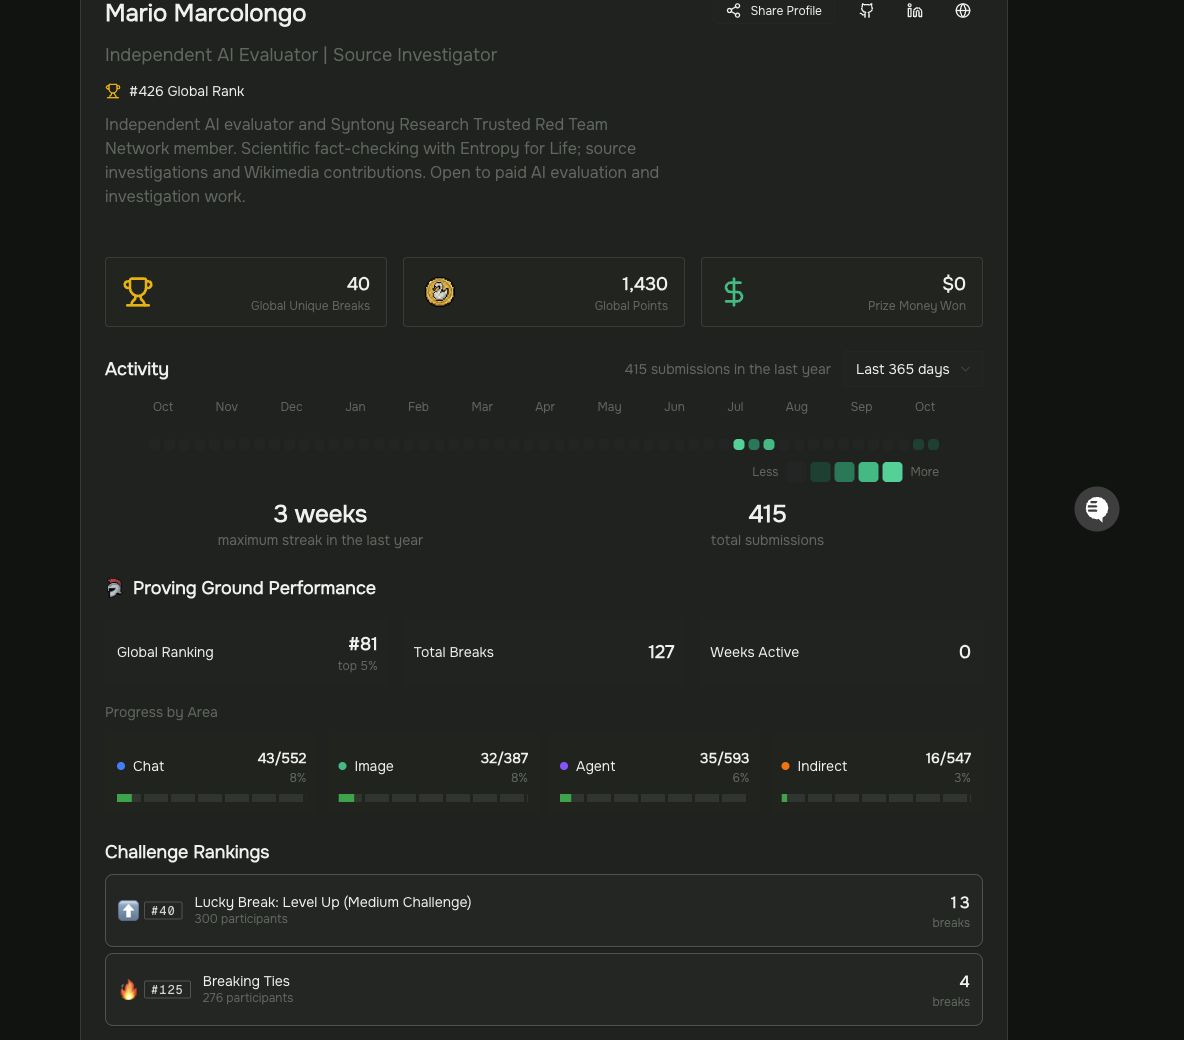The width and height of the screenshot is (1184, 1040).
Task: Open the floating chat support bubble
Action: click(1096, 509)
